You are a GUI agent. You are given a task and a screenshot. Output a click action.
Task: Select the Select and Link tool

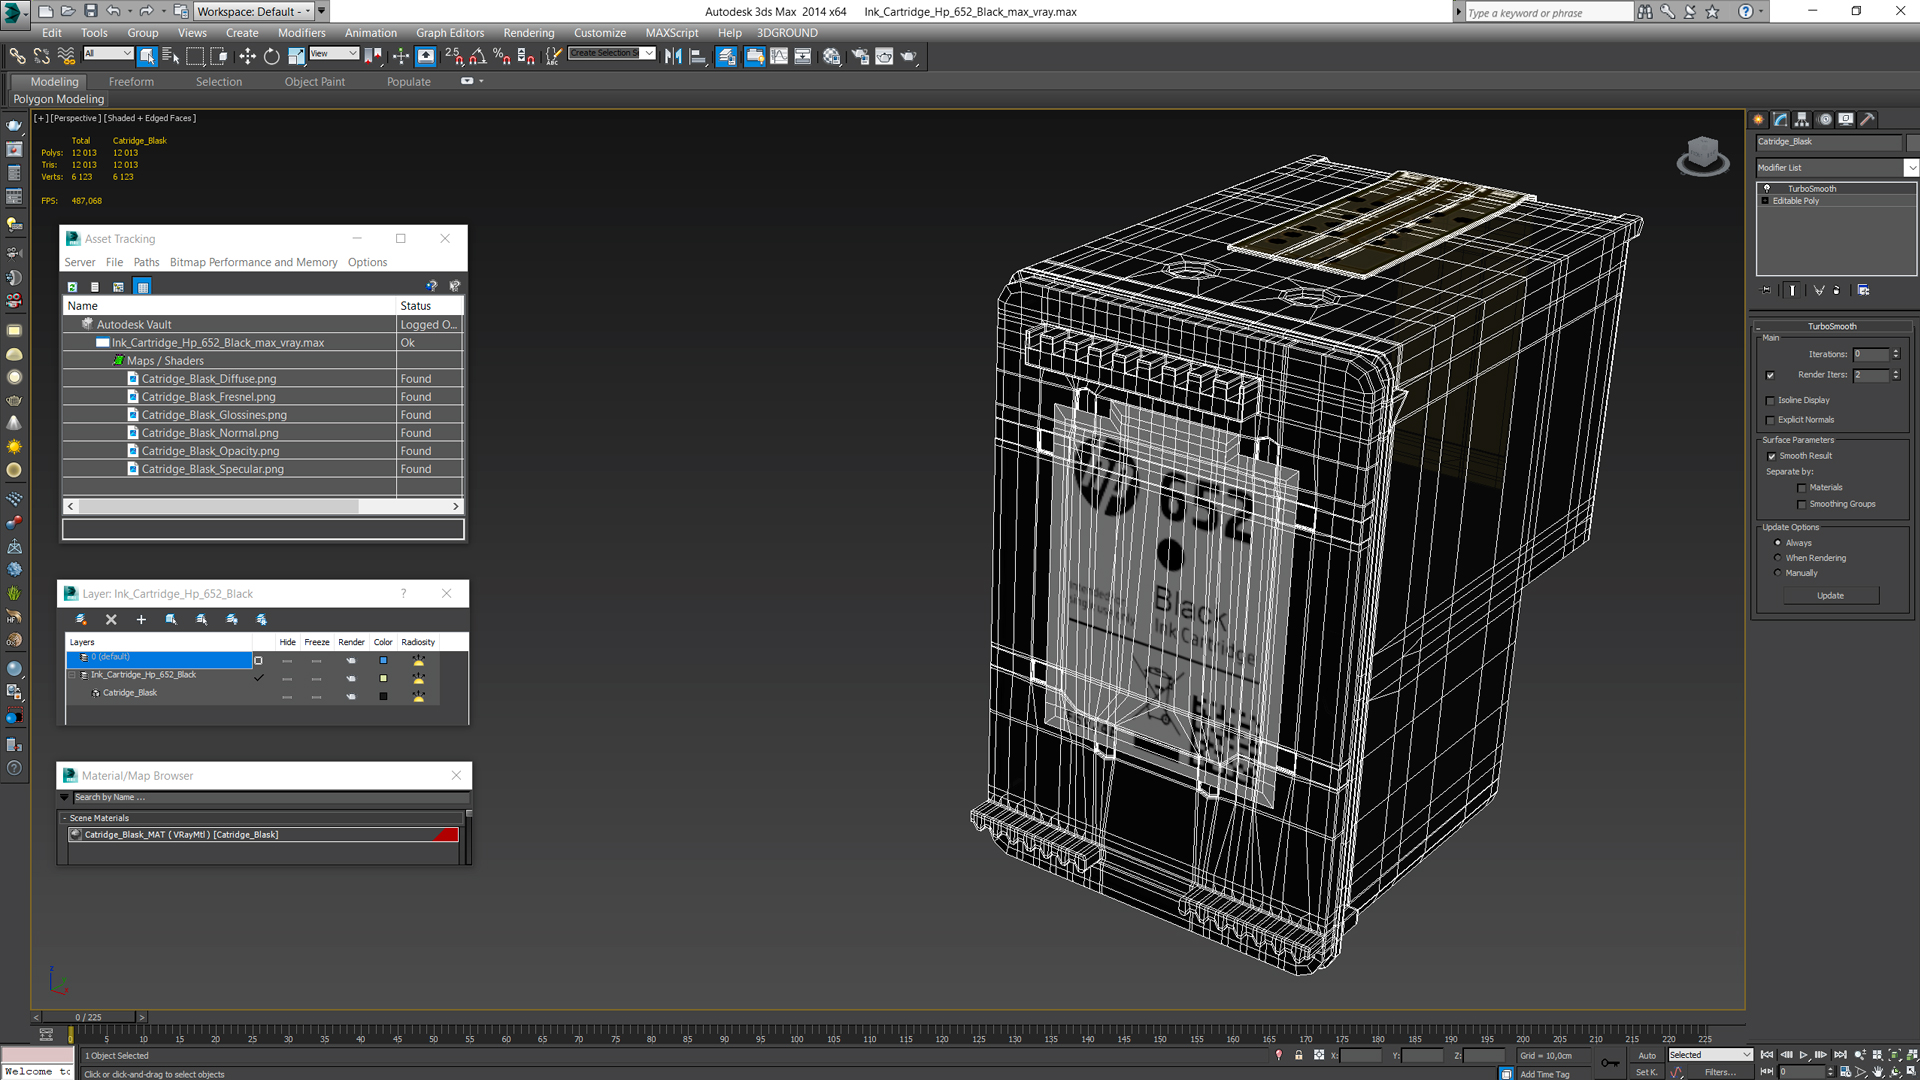point(17,56)
